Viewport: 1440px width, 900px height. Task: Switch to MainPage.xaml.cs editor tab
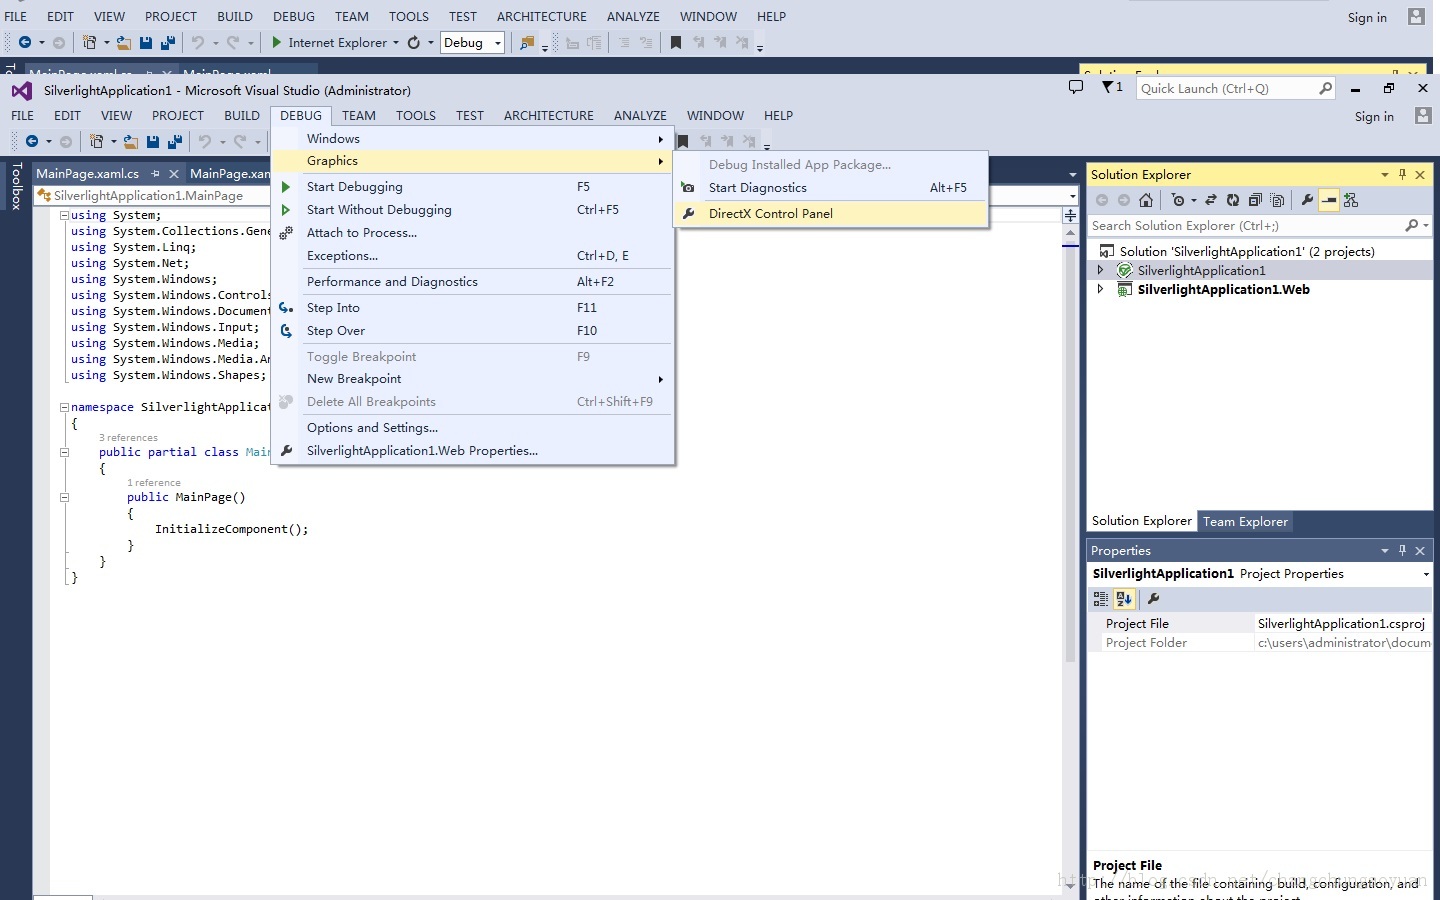point(88,174)
